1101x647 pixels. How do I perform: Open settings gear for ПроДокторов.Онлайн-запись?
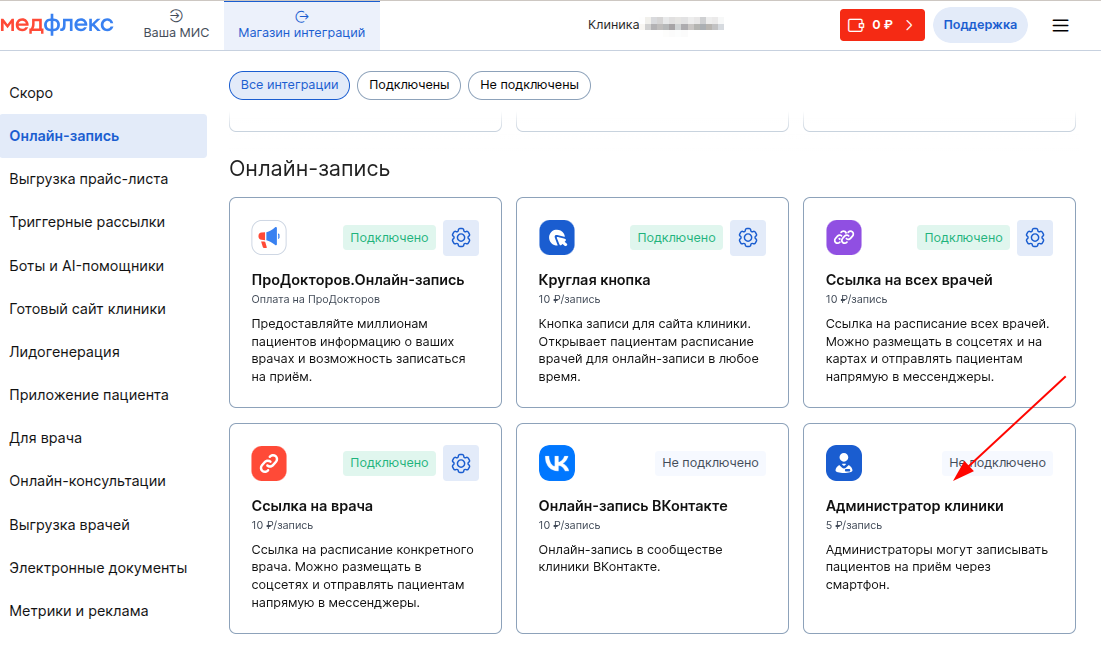pos(460,238)
